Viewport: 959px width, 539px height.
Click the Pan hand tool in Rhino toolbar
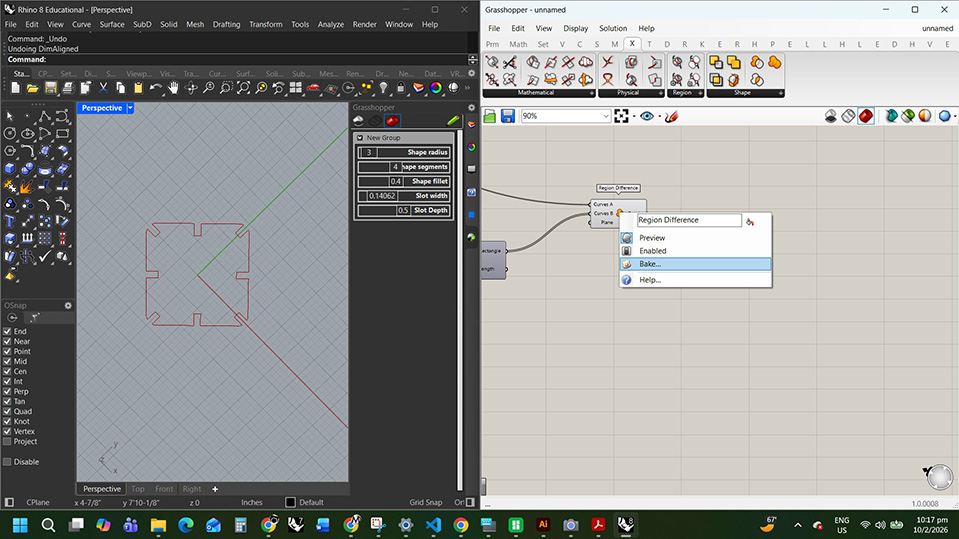(x=173, y=88)
